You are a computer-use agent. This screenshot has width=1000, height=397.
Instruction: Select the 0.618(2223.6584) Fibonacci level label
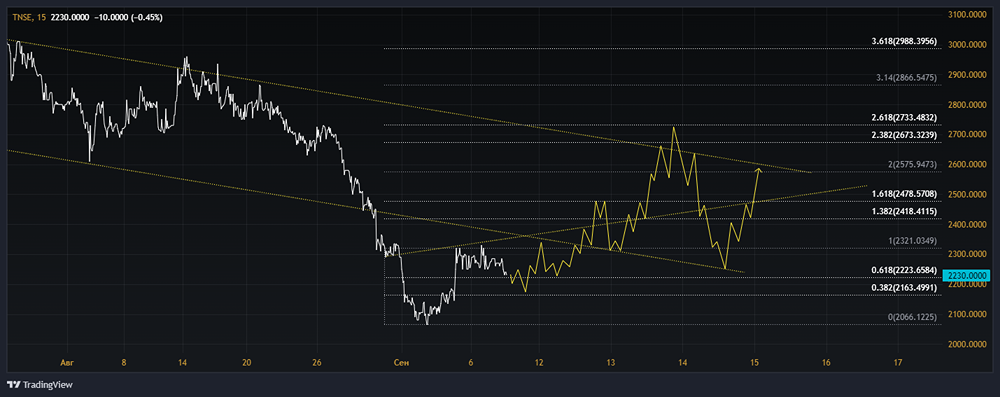[x=904, y=270]
